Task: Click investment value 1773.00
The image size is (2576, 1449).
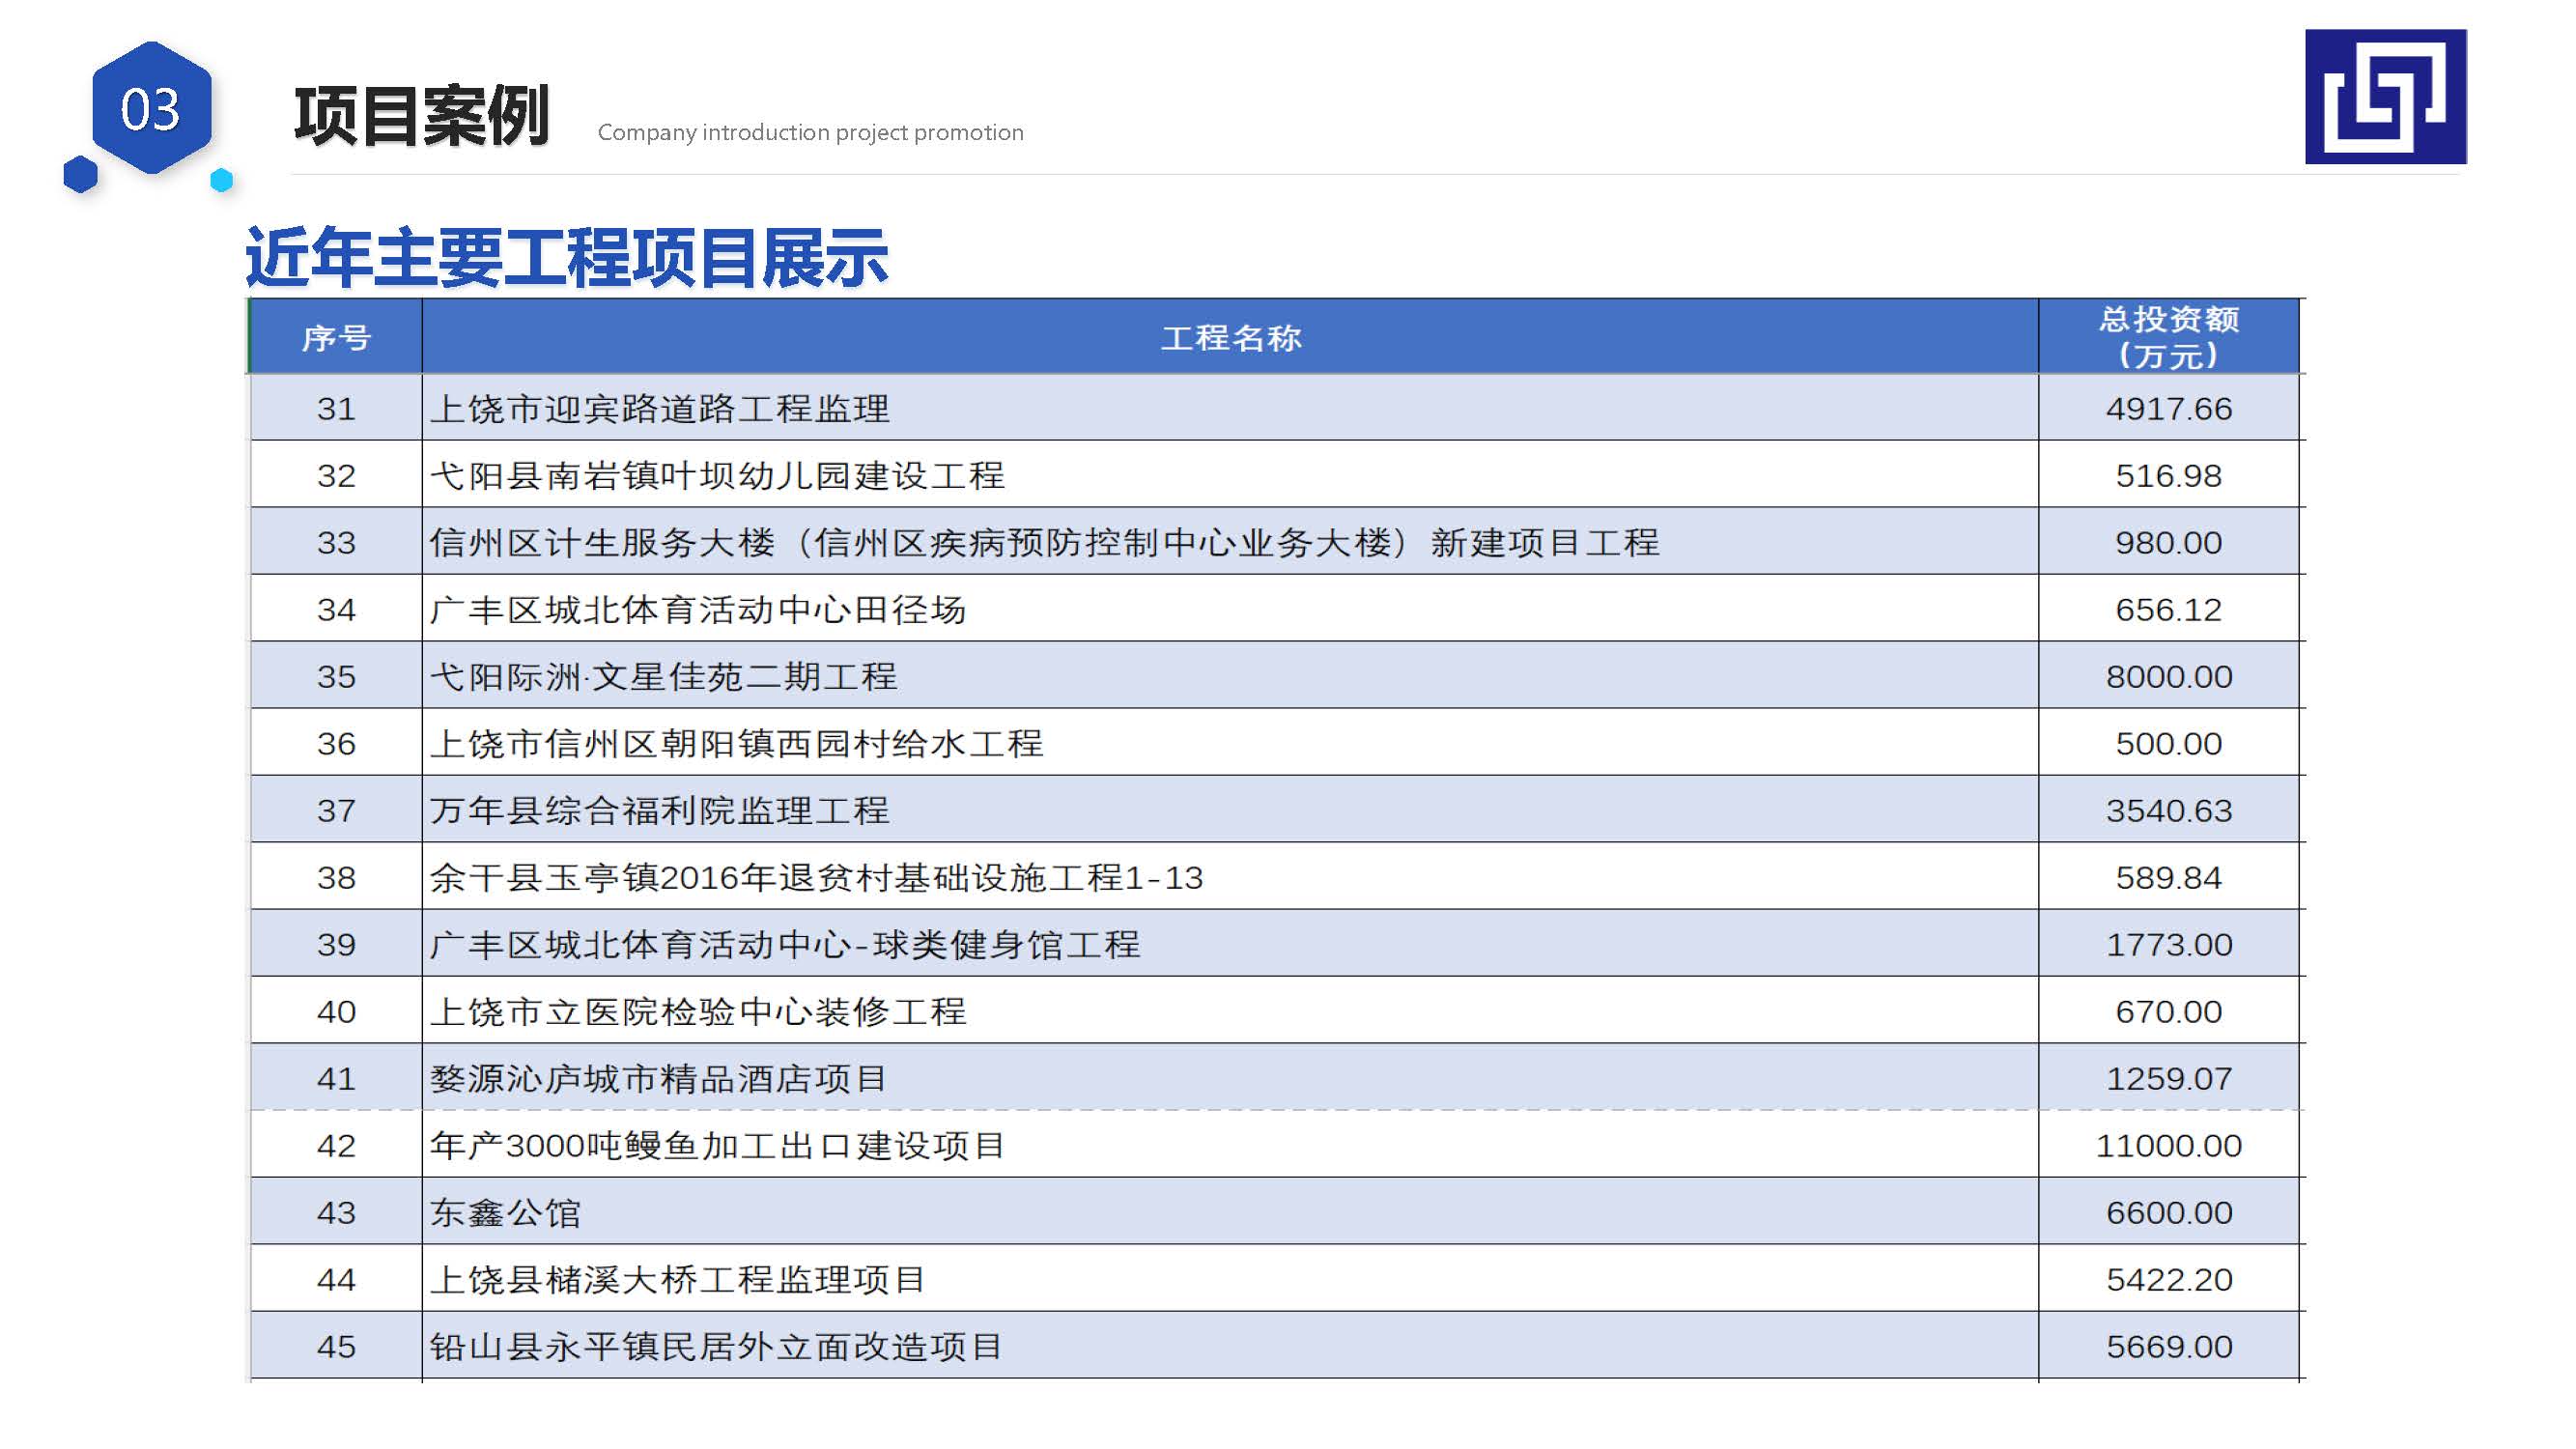Action: point(2168,944)
